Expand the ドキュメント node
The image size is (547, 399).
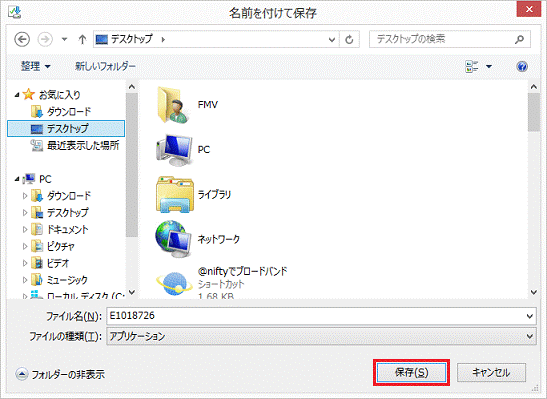click(25, 229)
